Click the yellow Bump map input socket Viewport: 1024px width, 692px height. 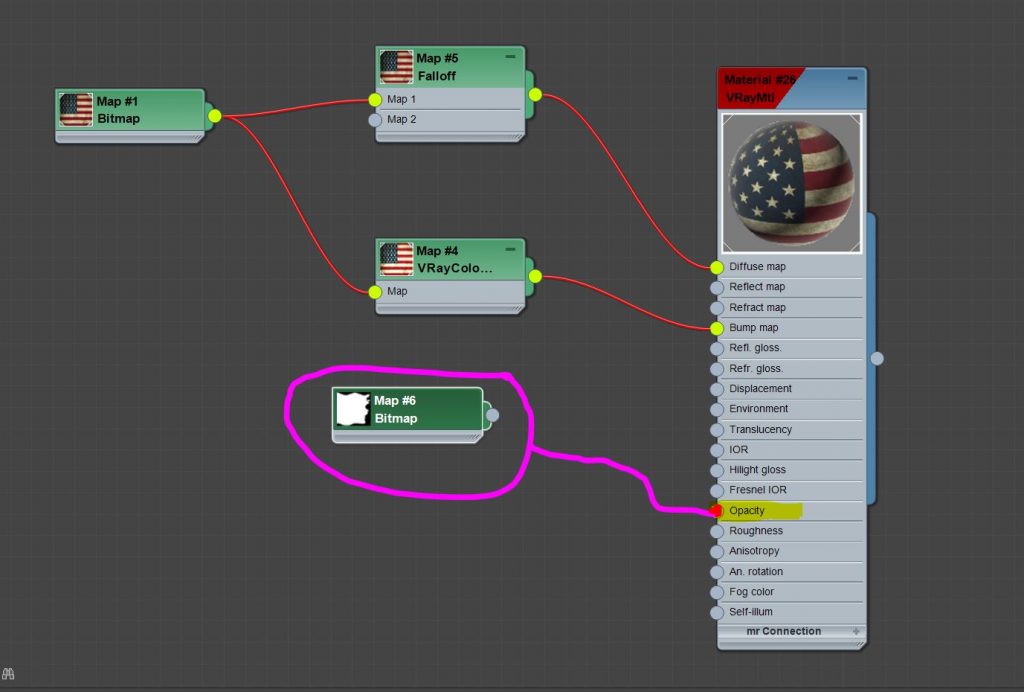(716, 327)
